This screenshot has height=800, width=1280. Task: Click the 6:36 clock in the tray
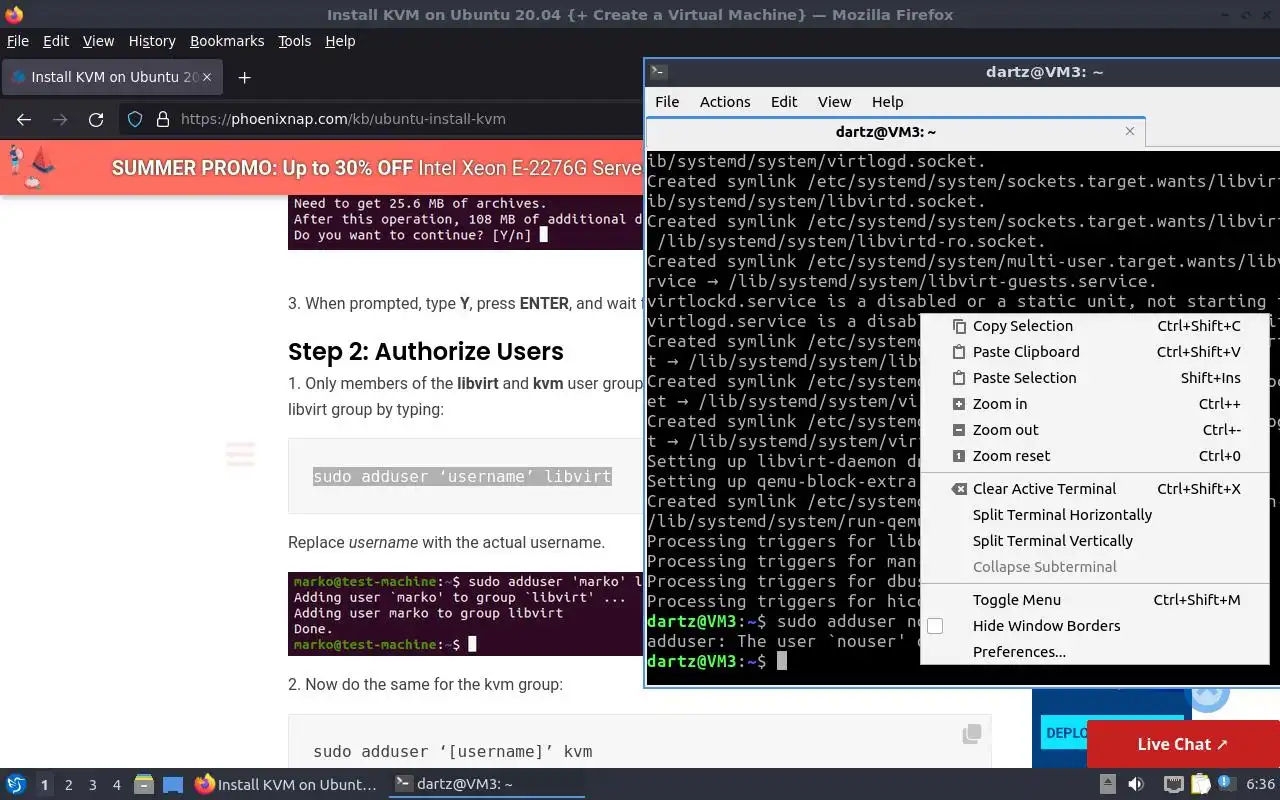1261,785
